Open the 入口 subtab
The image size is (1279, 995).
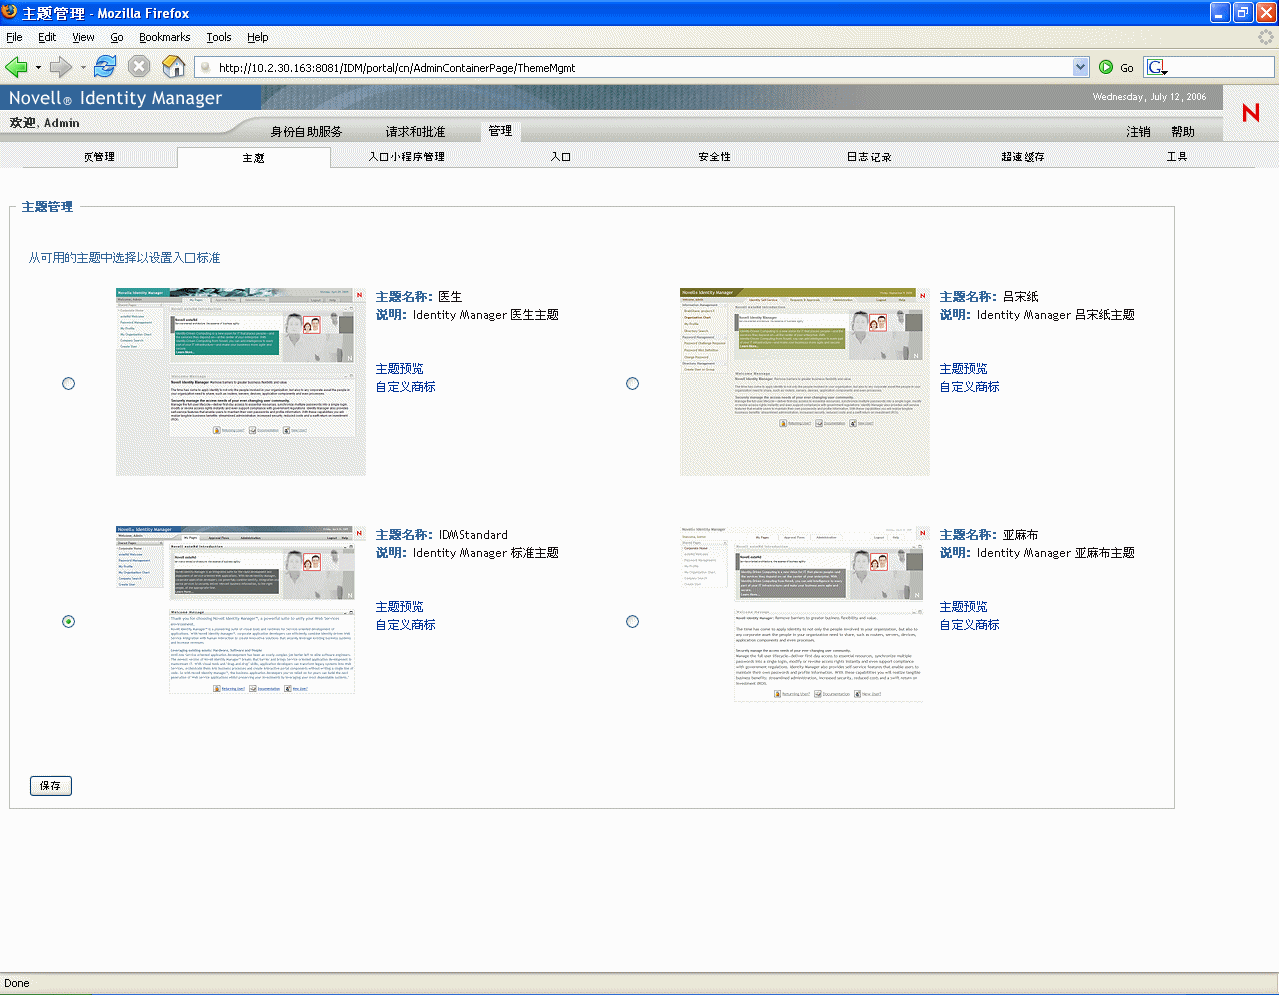click(561, 157)
